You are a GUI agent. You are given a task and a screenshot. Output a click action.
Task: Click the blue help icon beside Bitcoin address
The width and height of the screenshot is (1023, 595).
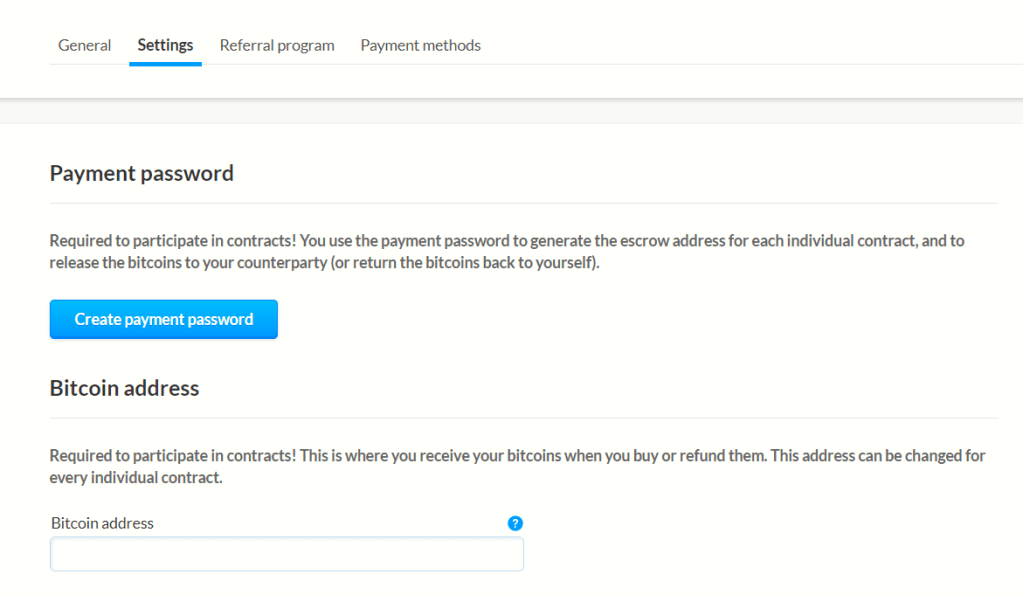point(516,523)
